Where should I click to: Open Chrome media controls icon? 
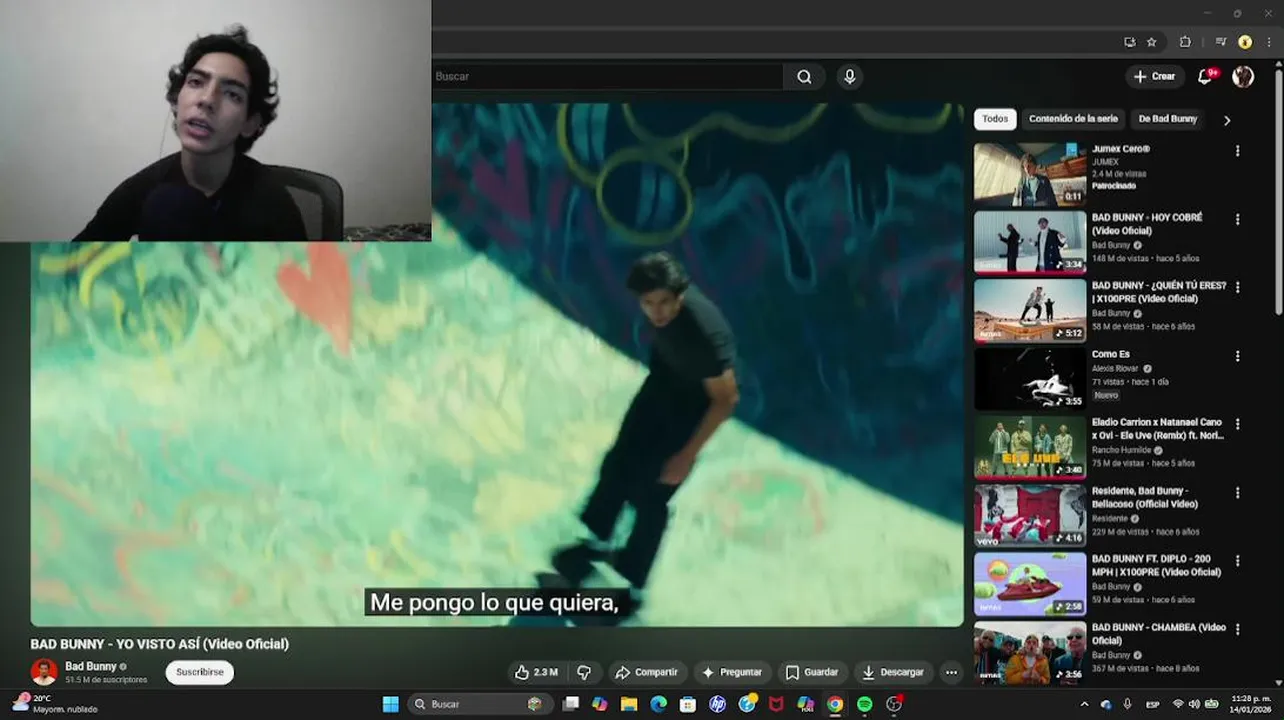1221,42
